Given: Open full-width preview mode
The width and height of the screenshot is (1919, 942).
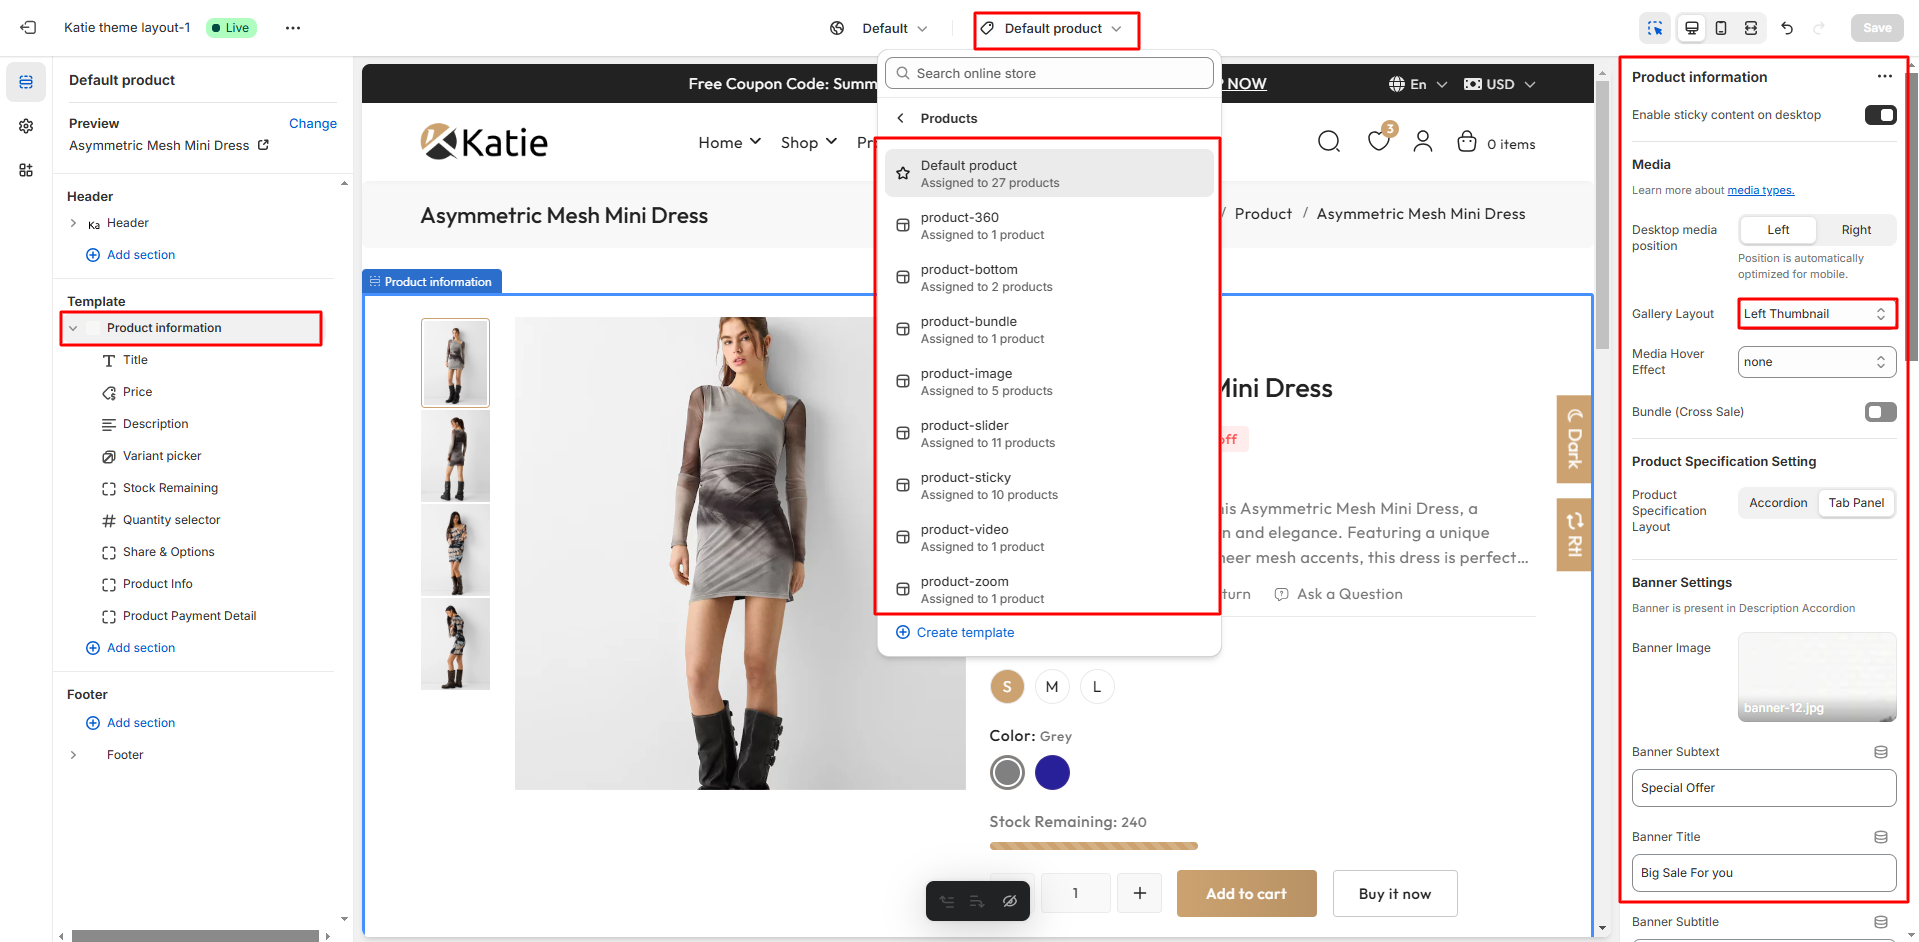Looking at the screenshot, I should click(1751, 28).
